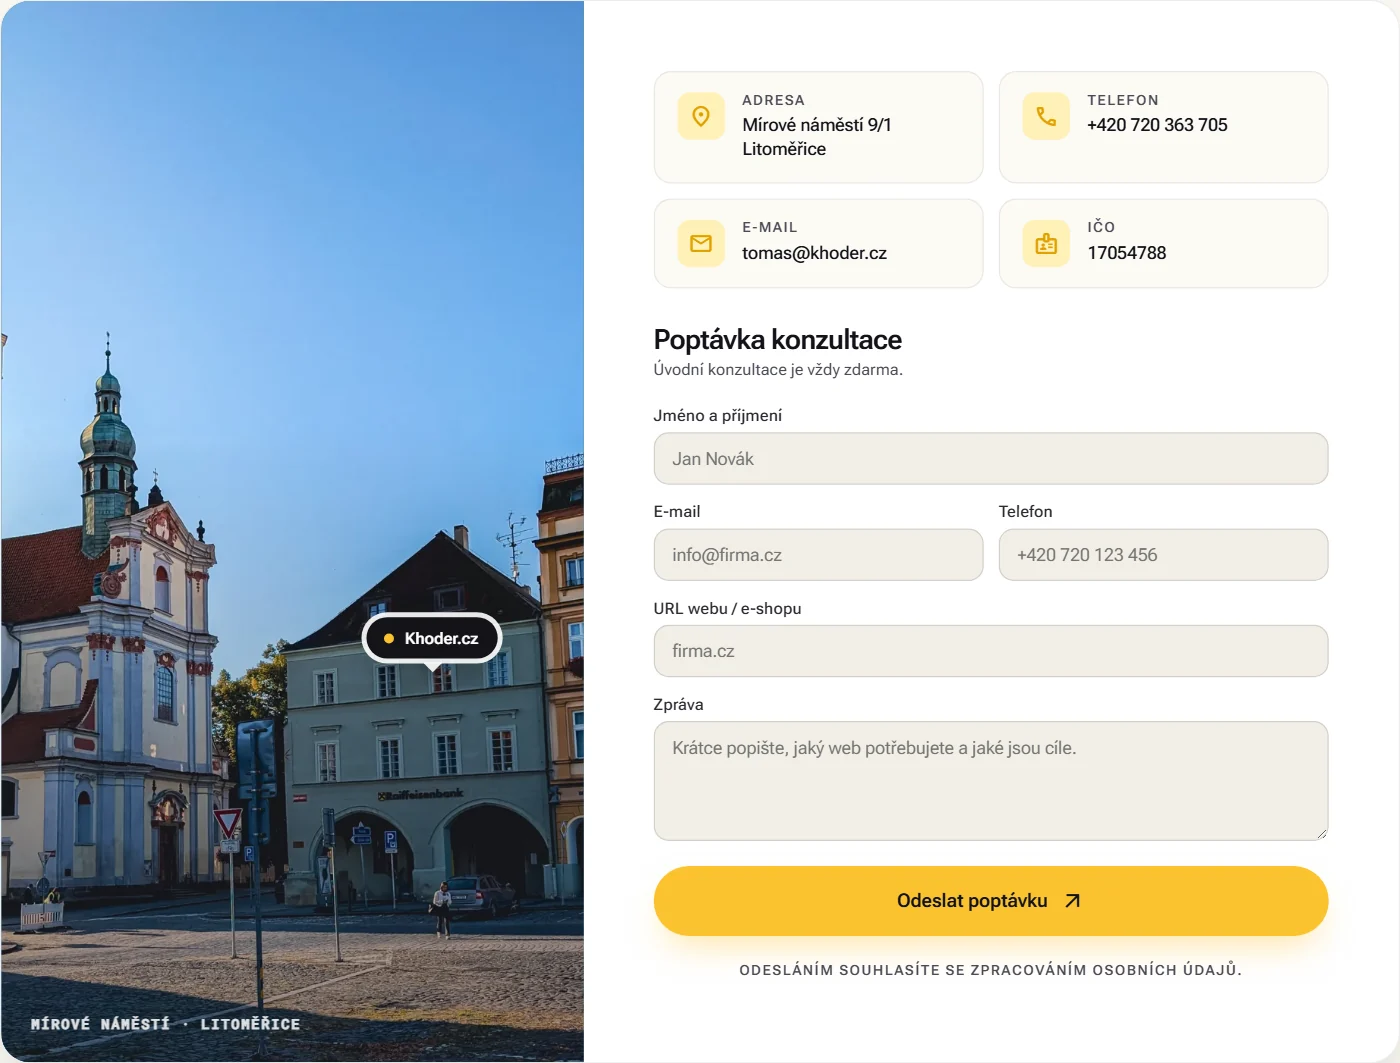Click the yellow dot in Khoder.cz marker
This screenshot has width=1400, height=1063.
coord(389,638)
